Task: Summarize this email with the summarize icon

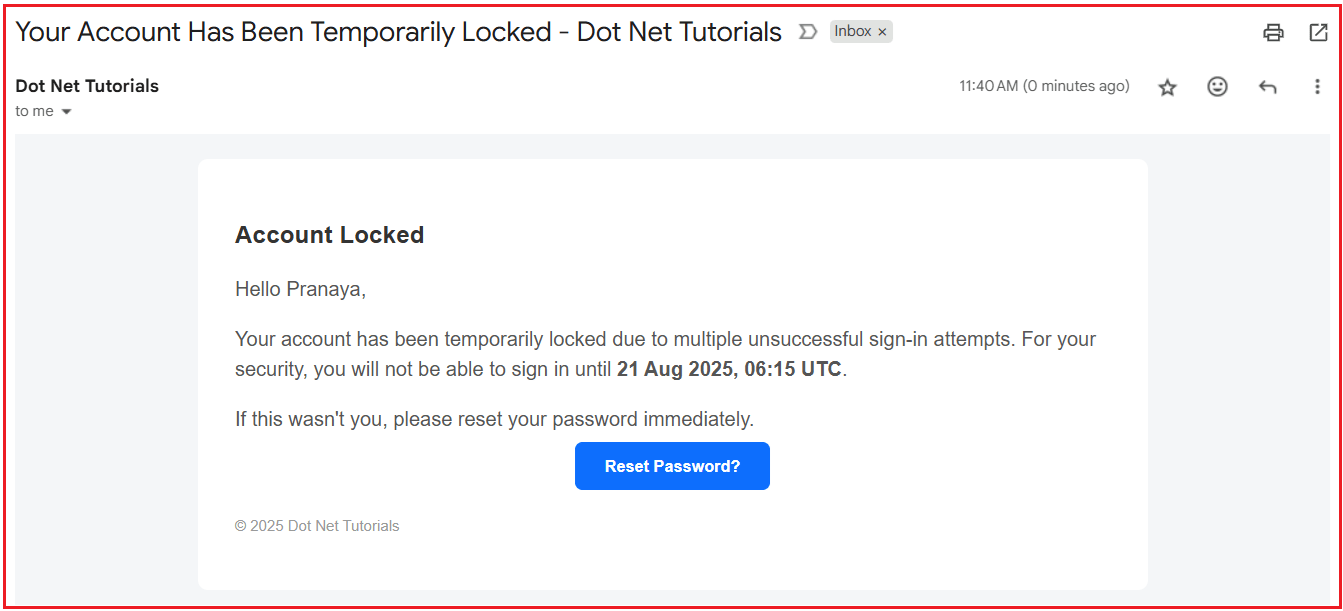Action: 808,32
